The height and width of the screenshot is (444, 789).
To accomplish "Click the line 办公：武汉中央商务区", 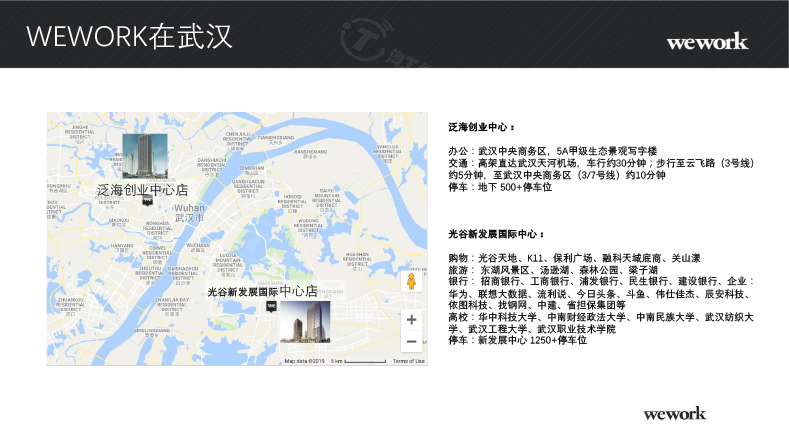I will (553, 151).
